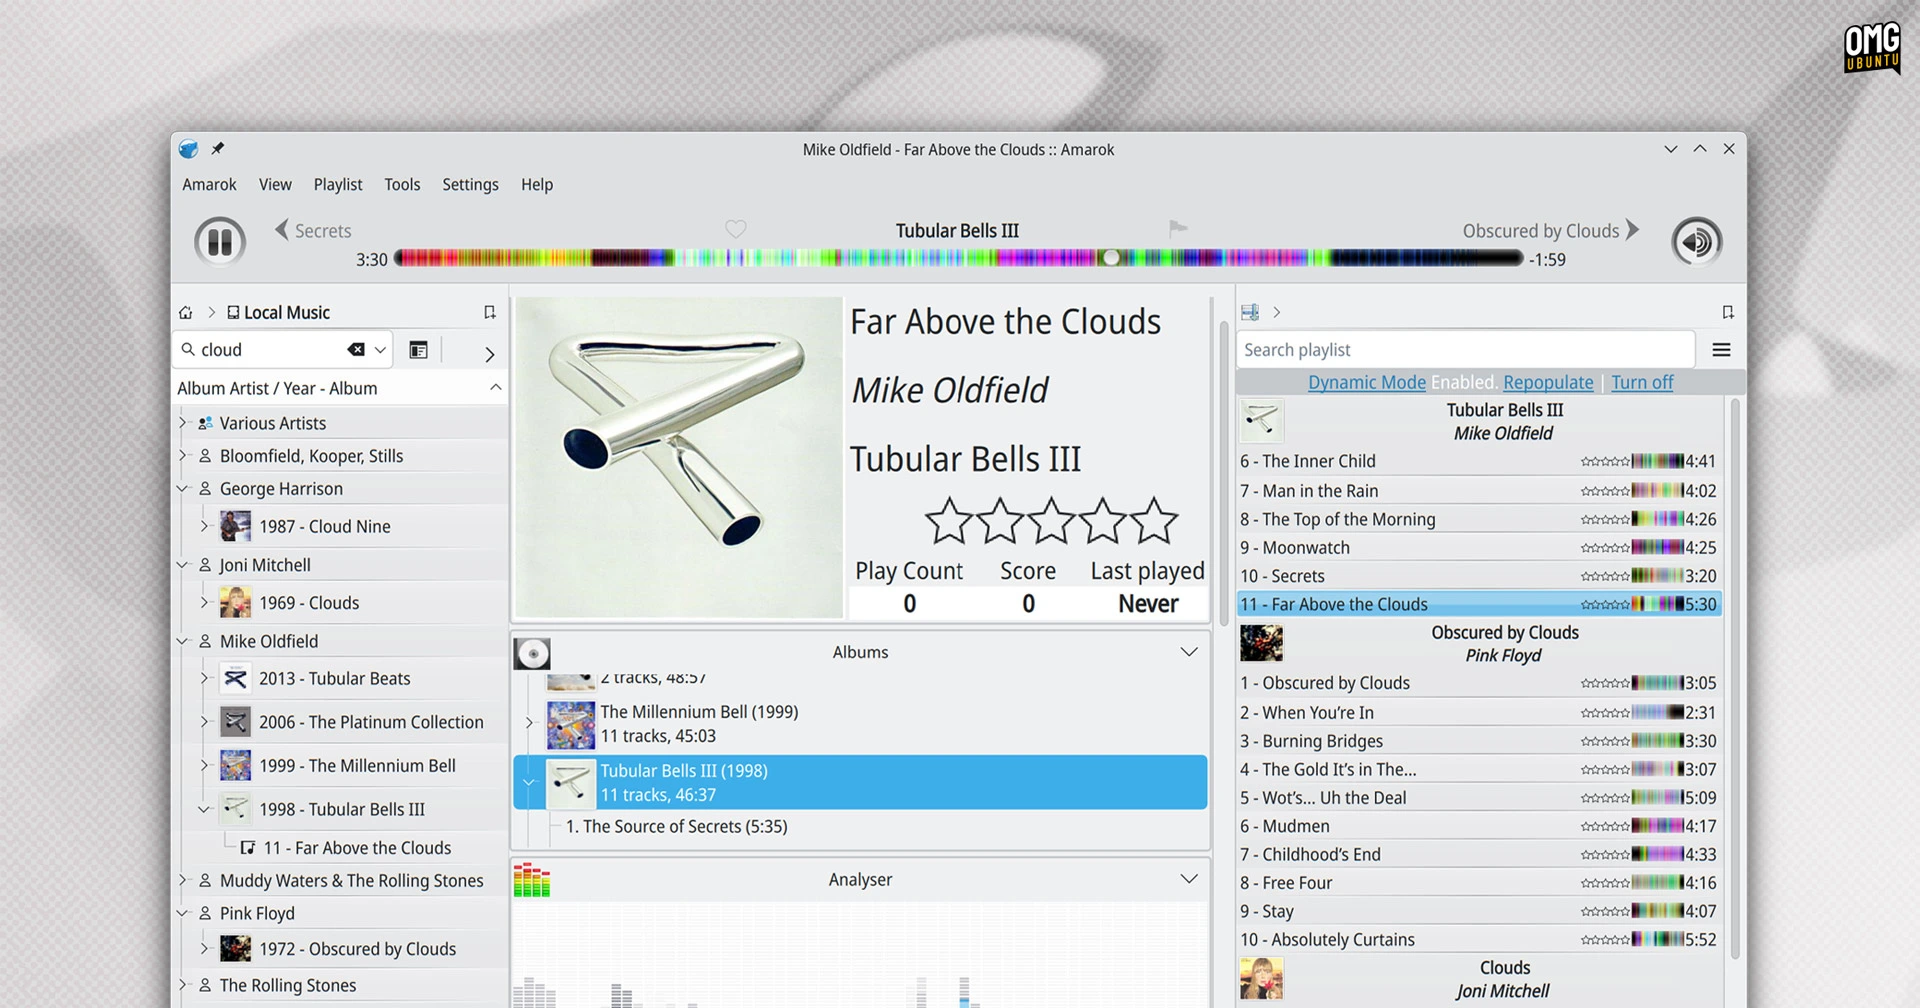The image size is (1920, 1008).
Task: Click the Repopulate link
Action: tap(1548, 382)
